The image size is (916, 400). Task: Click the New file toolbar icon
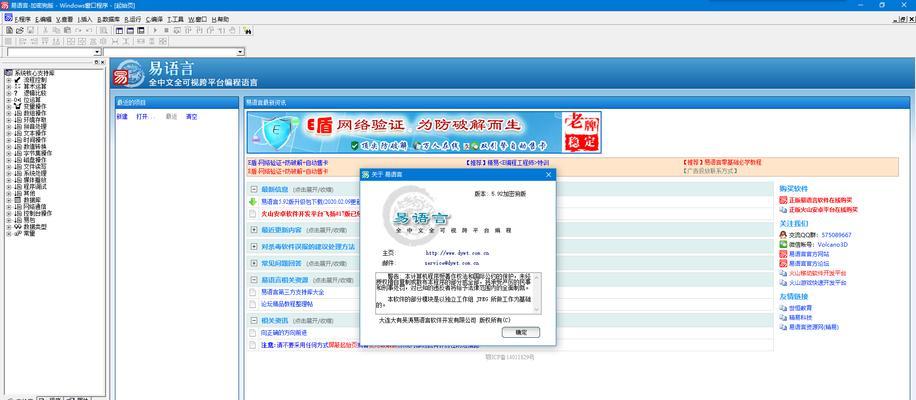coord(9,30)
